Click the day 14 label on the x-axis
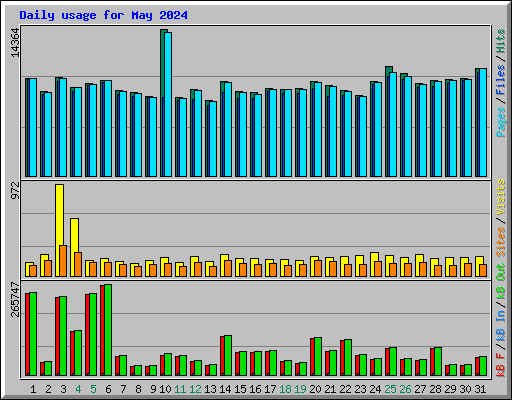The image size is (512, 400). coord(225,389)
